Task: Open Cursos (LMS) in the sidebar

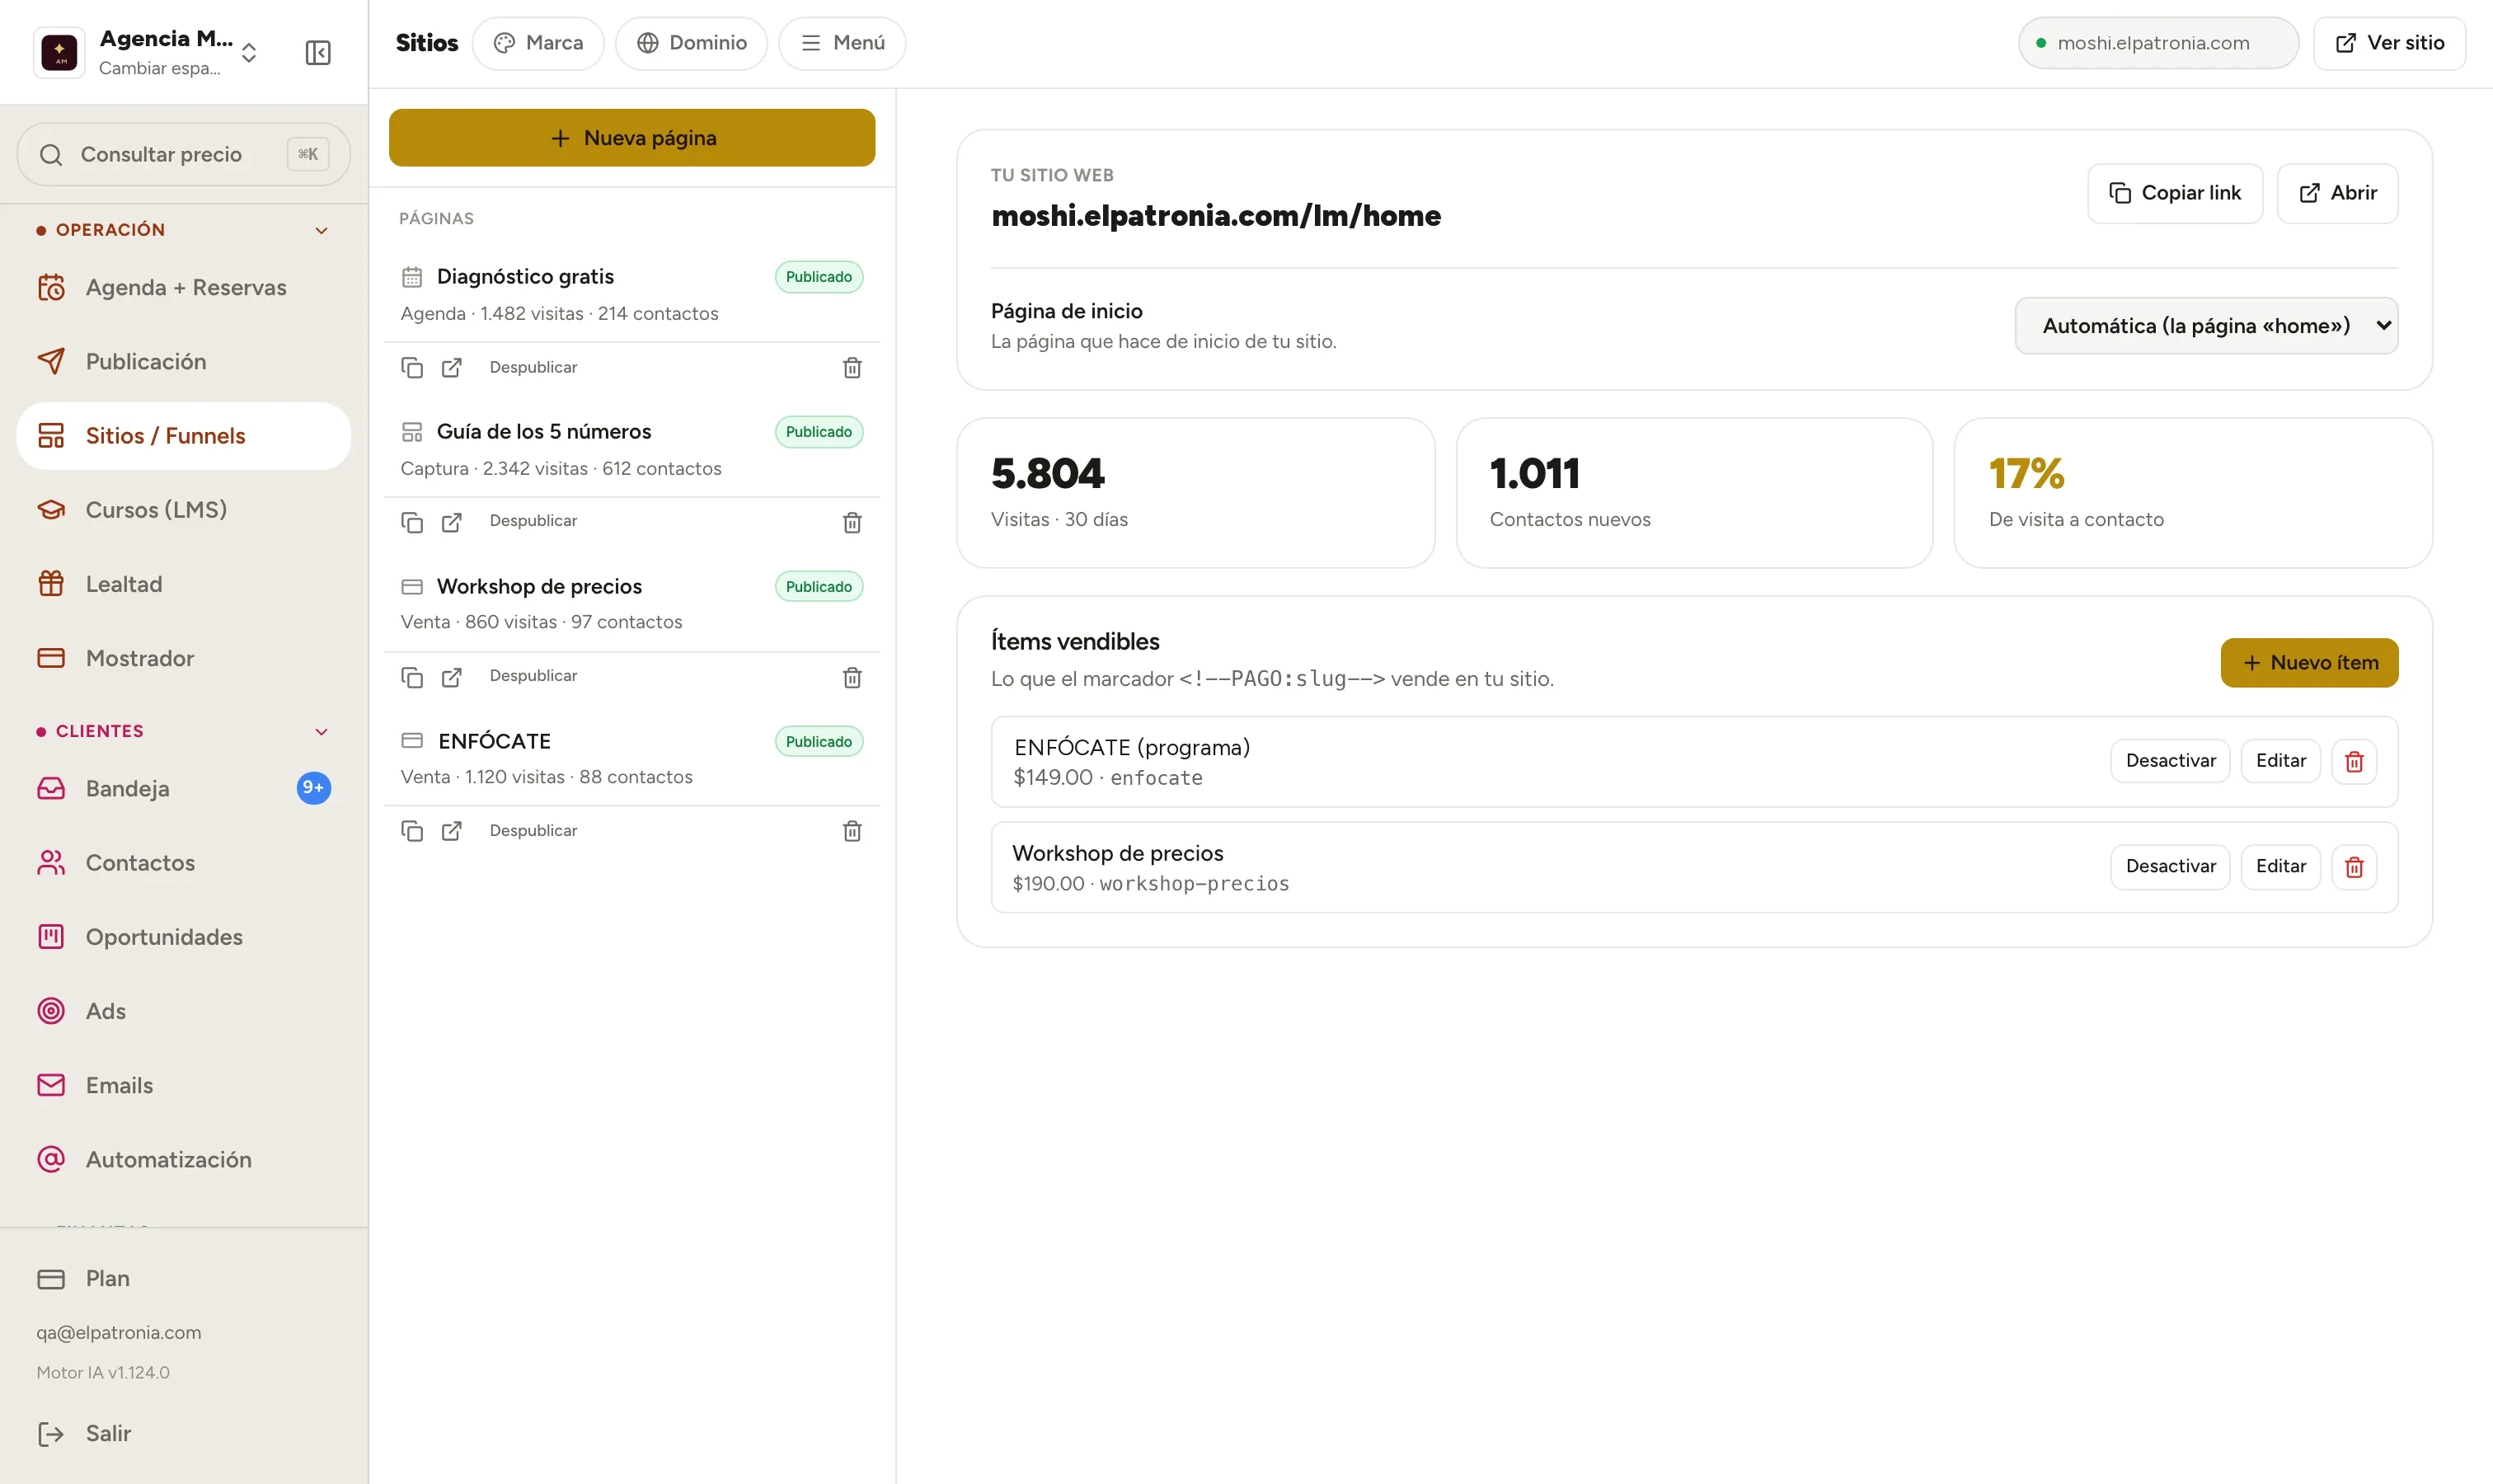Action: pos(184,510)
